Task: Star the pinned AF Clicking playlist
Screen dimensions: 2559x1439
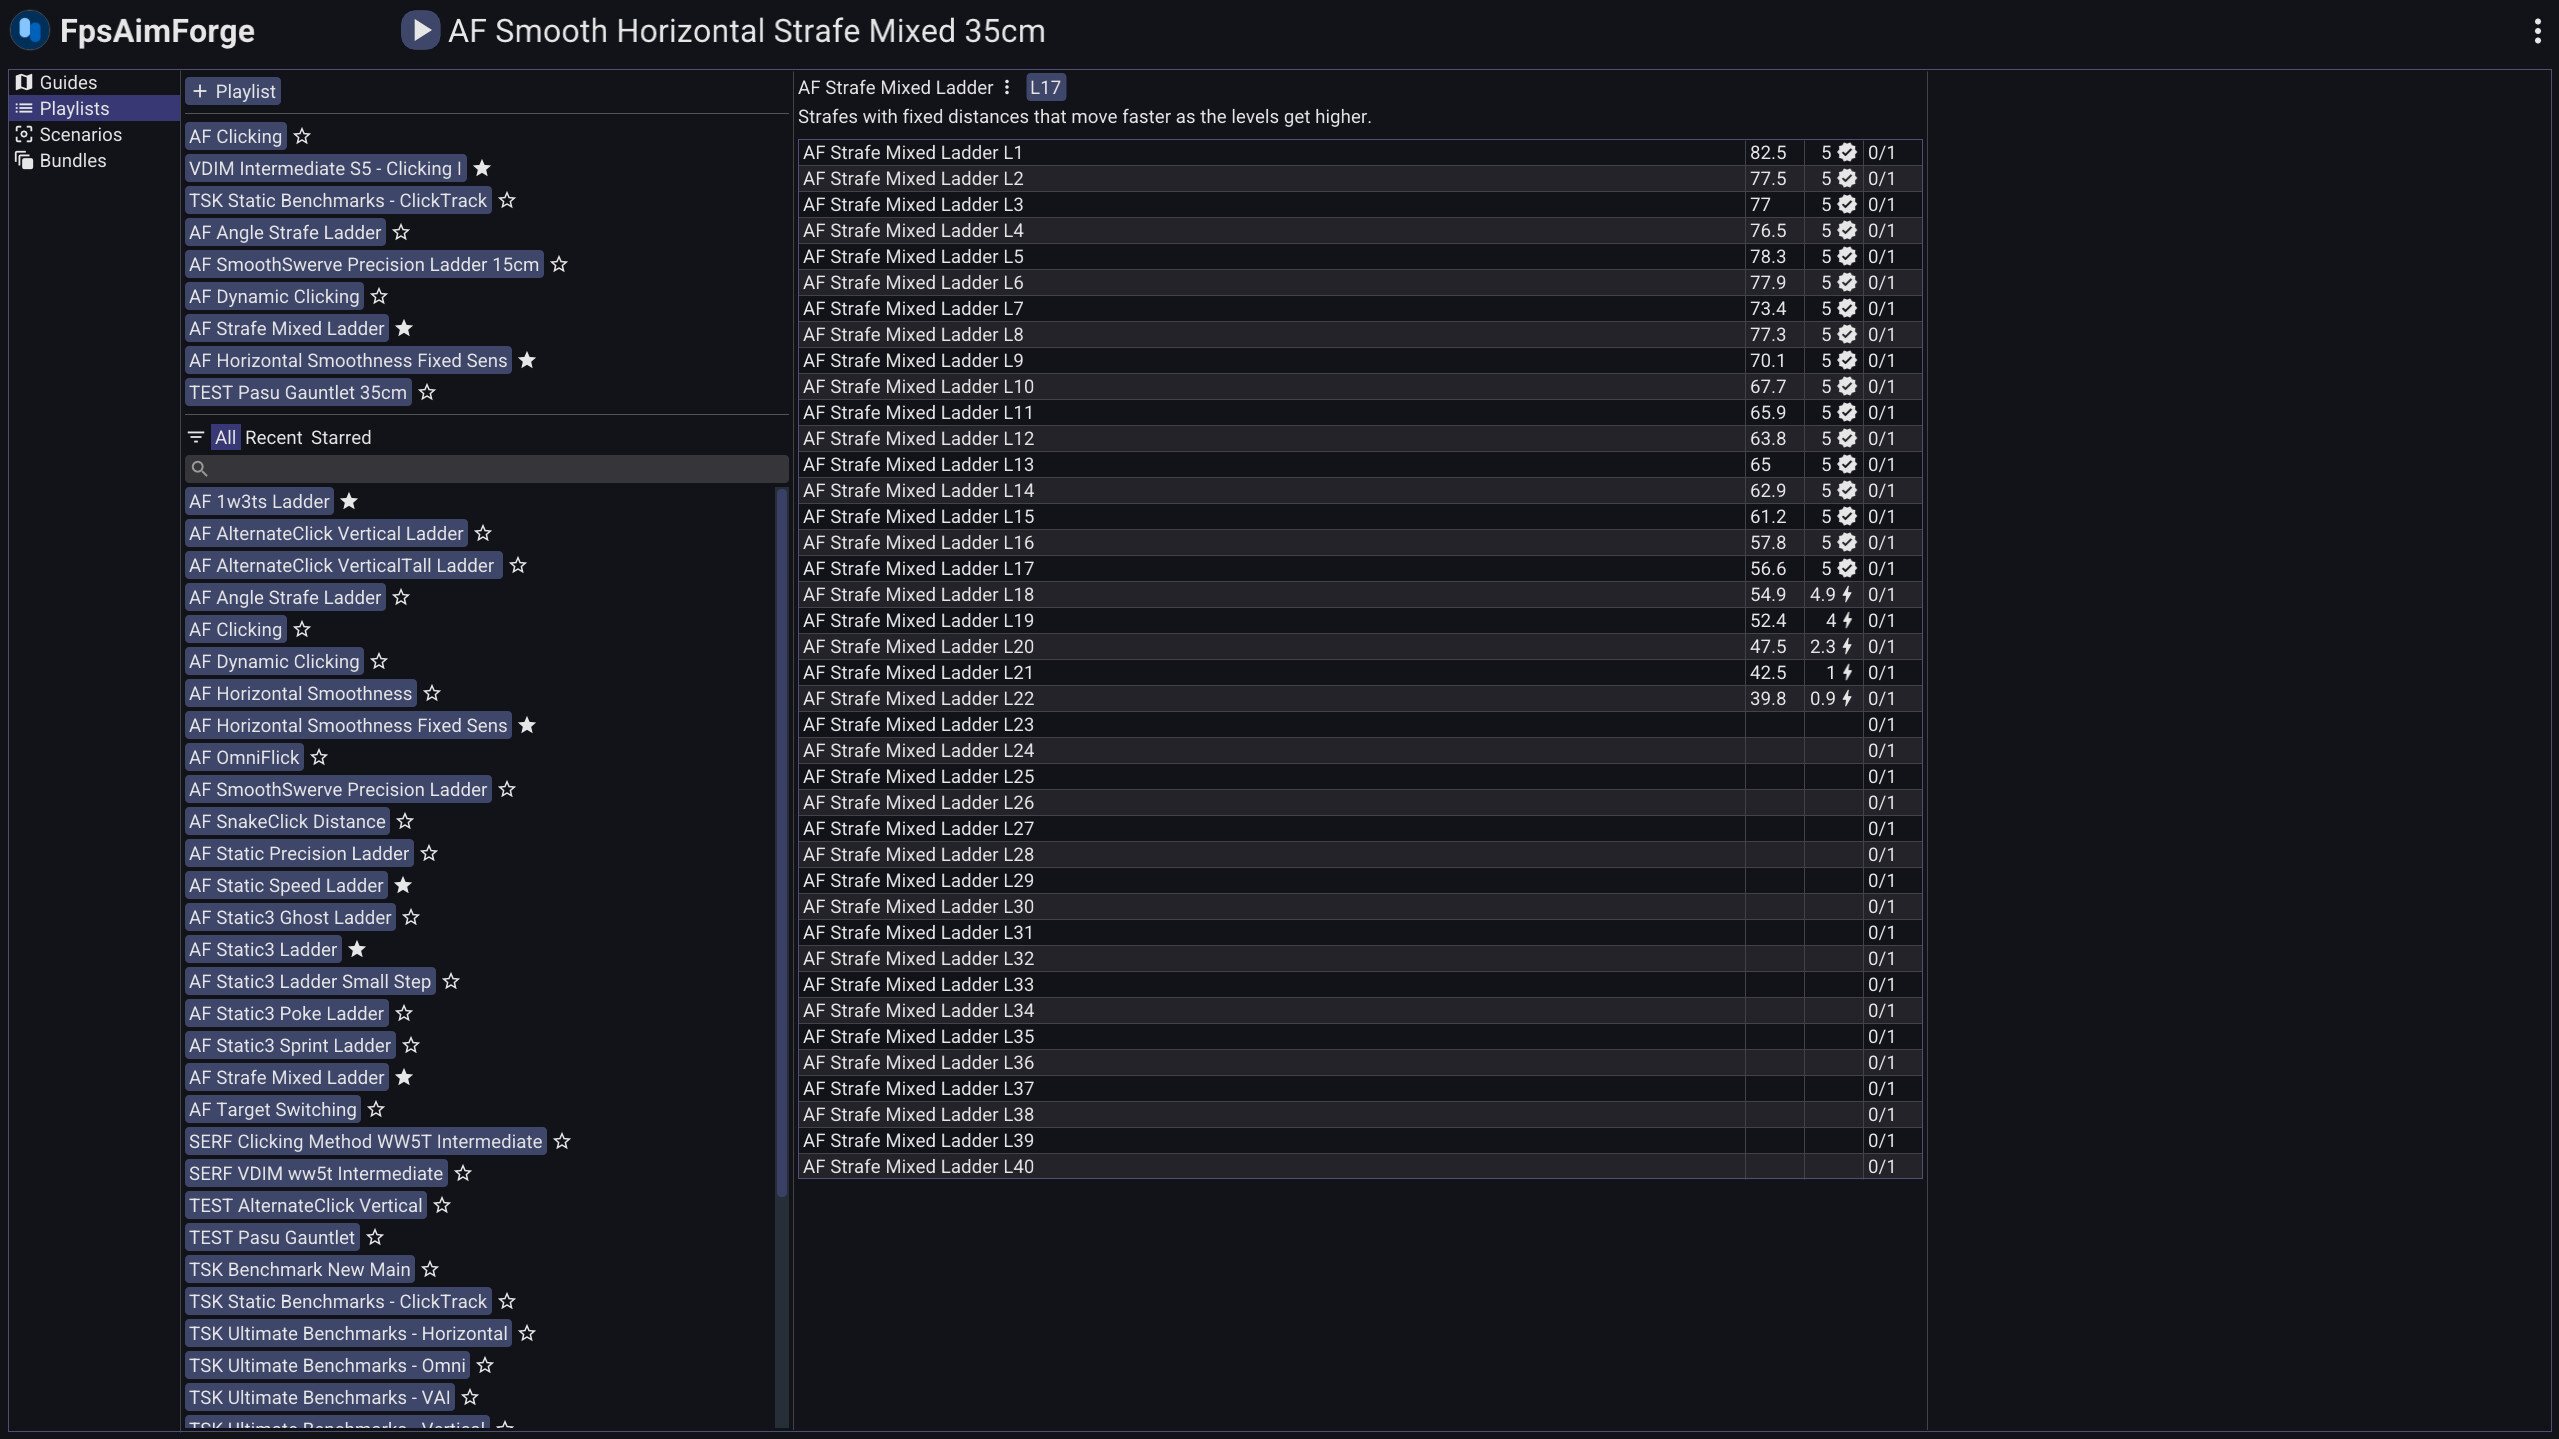Action: (302, 136)
